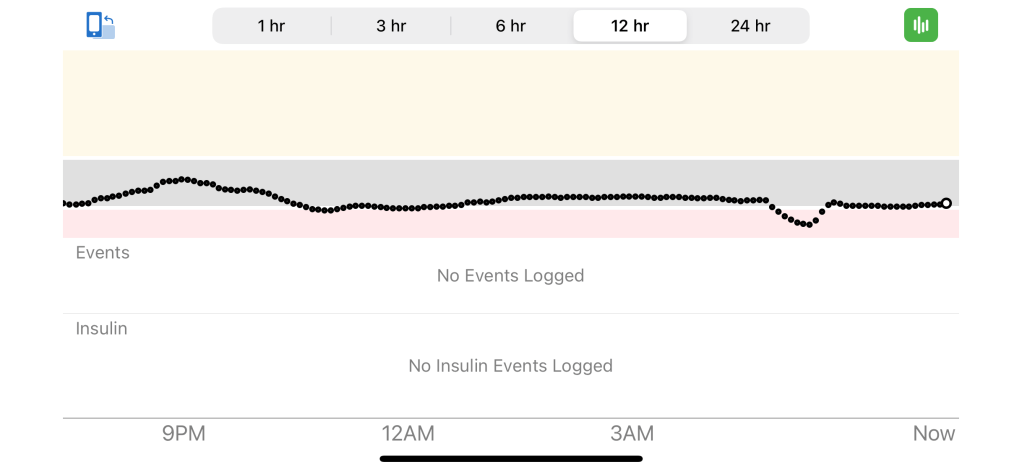Switch to the 3 hr view

pos(391,26)
